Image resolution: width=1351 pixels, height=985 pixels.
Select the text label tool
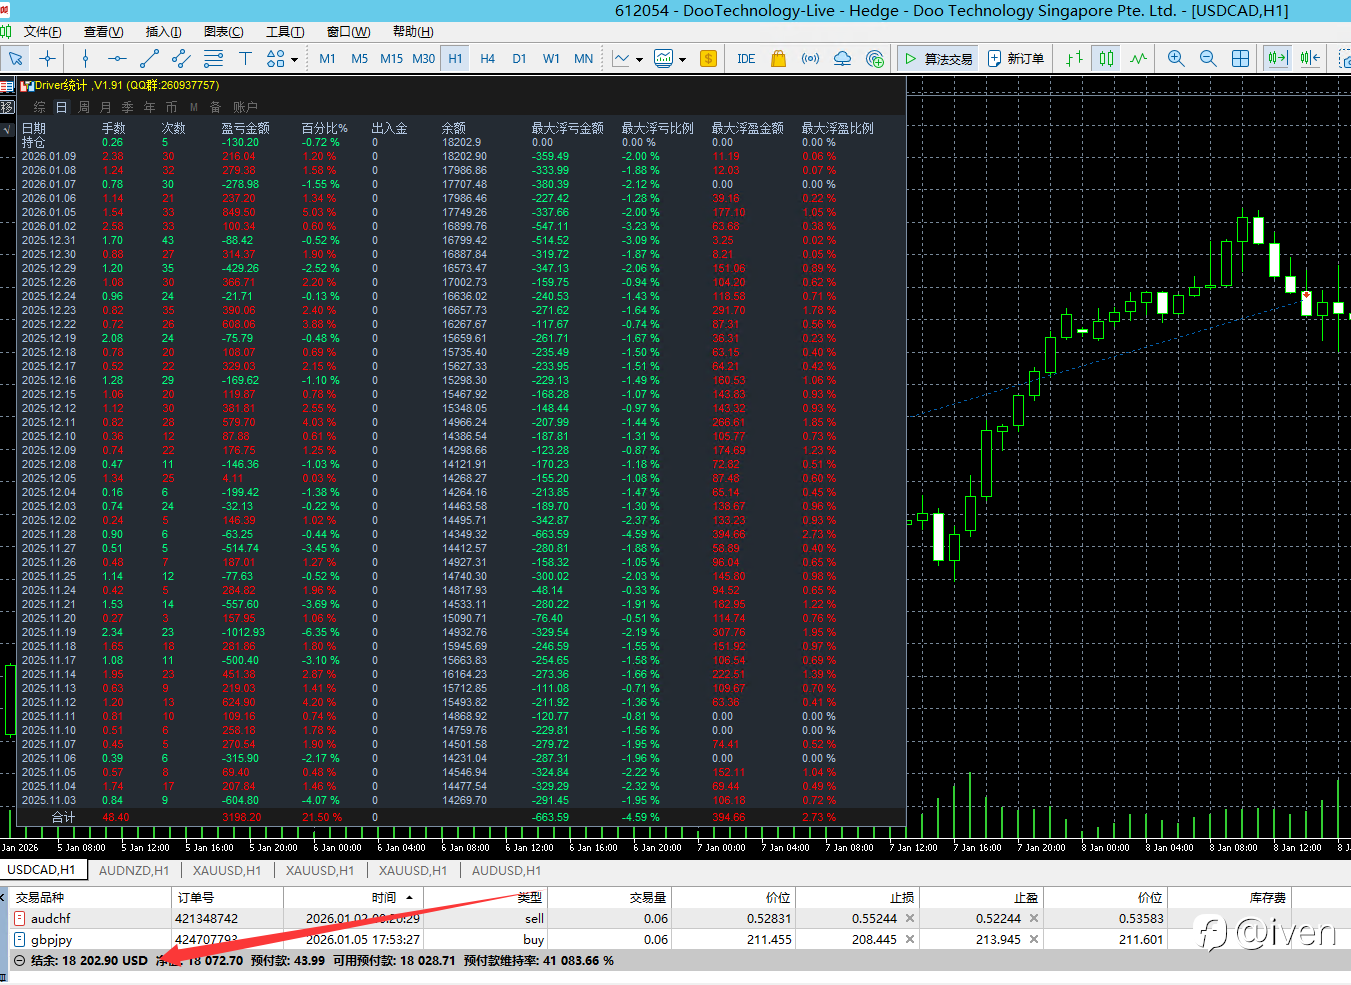(245, 58)
